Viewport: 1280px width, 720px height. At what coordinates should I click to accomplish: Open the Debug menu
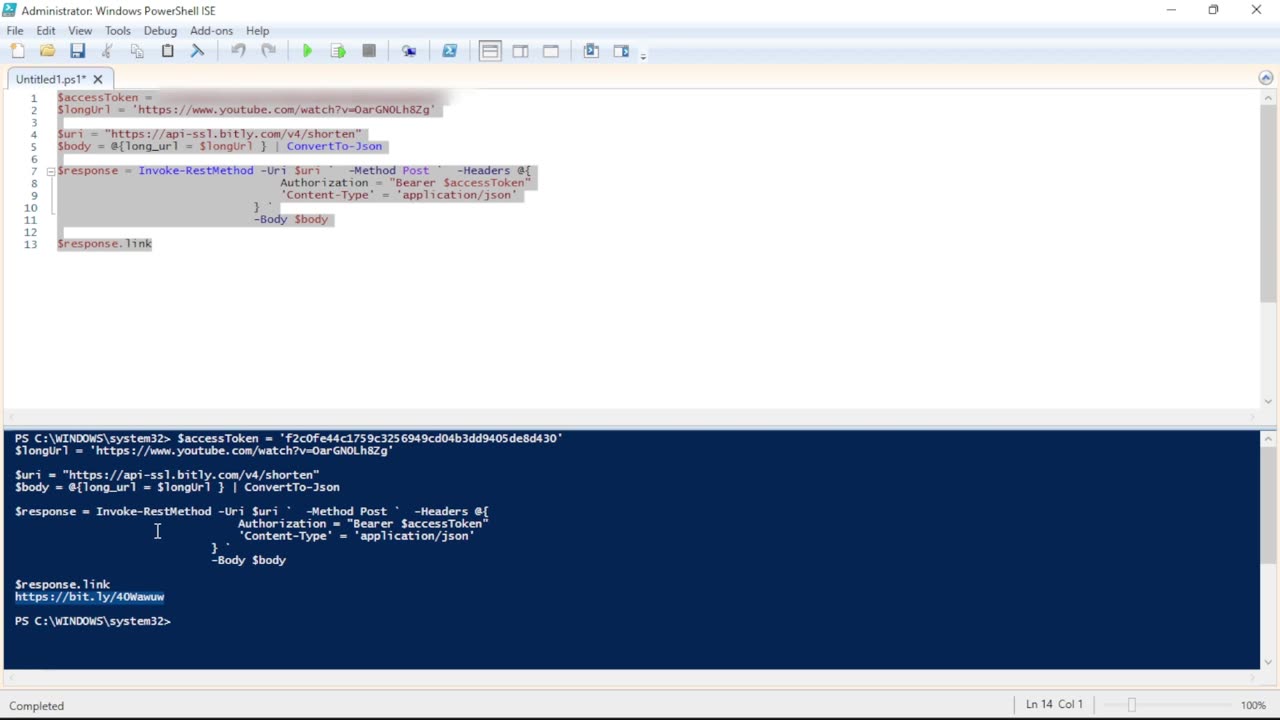[x=160, y=31]
